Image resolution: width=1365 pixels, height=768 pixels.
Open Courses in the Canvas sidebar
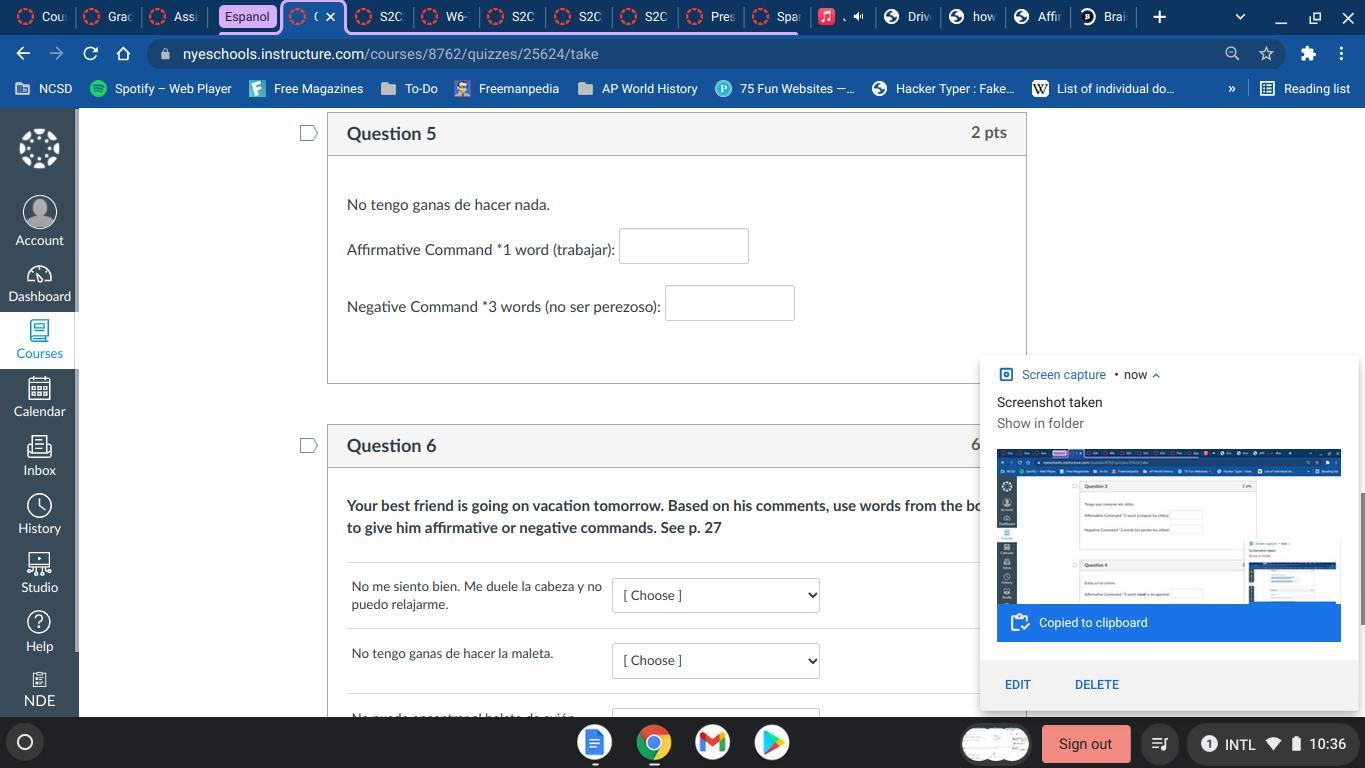(39, 340)
